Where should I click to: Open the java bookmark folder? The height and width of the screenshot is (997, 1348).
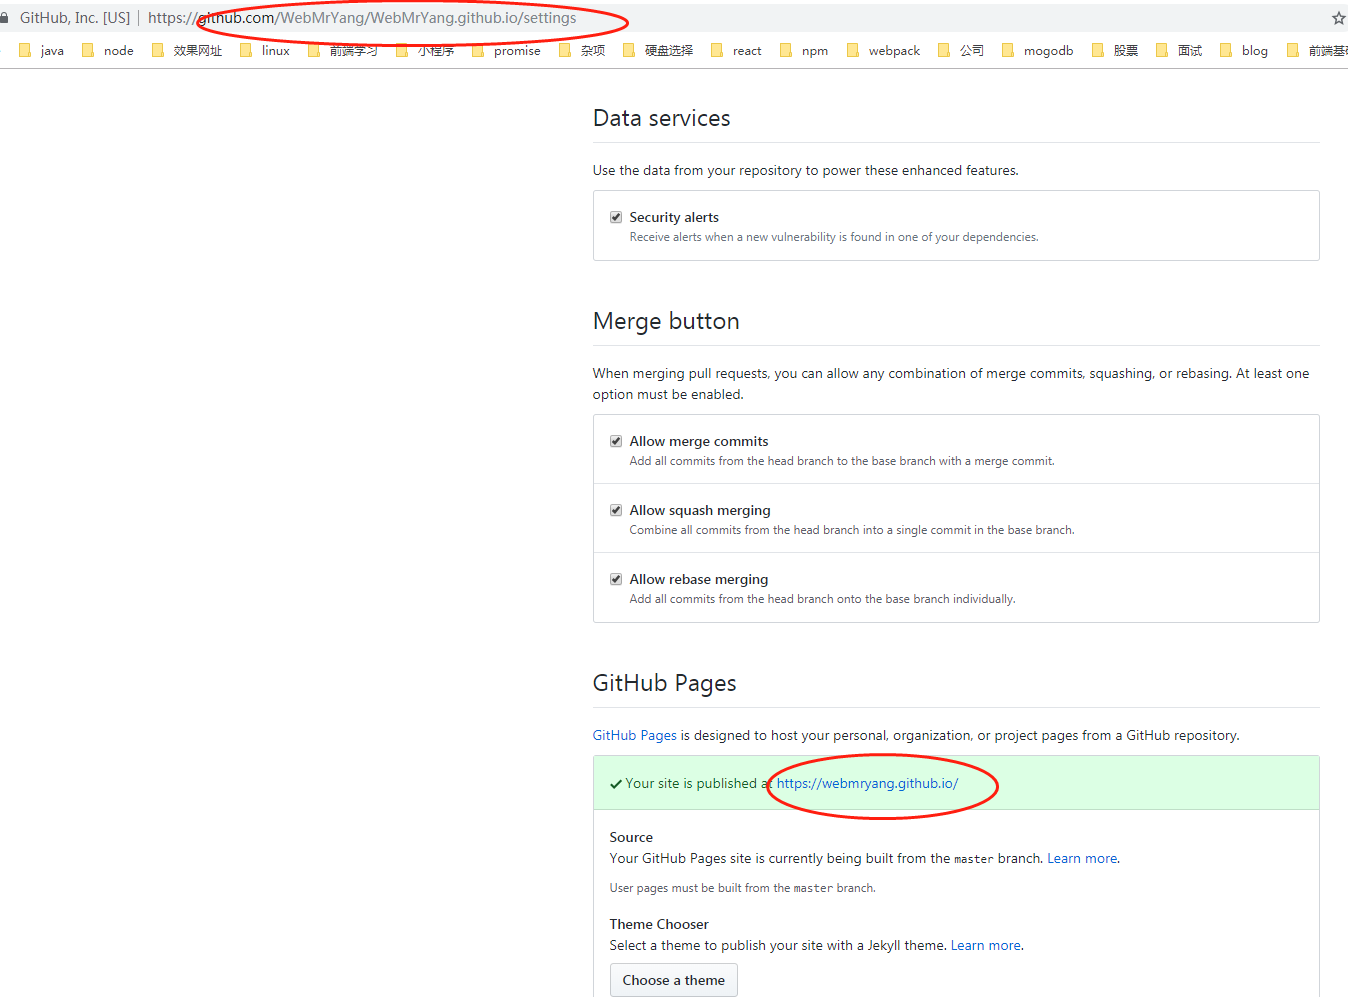pyautogui.click(x=41, y=51)
